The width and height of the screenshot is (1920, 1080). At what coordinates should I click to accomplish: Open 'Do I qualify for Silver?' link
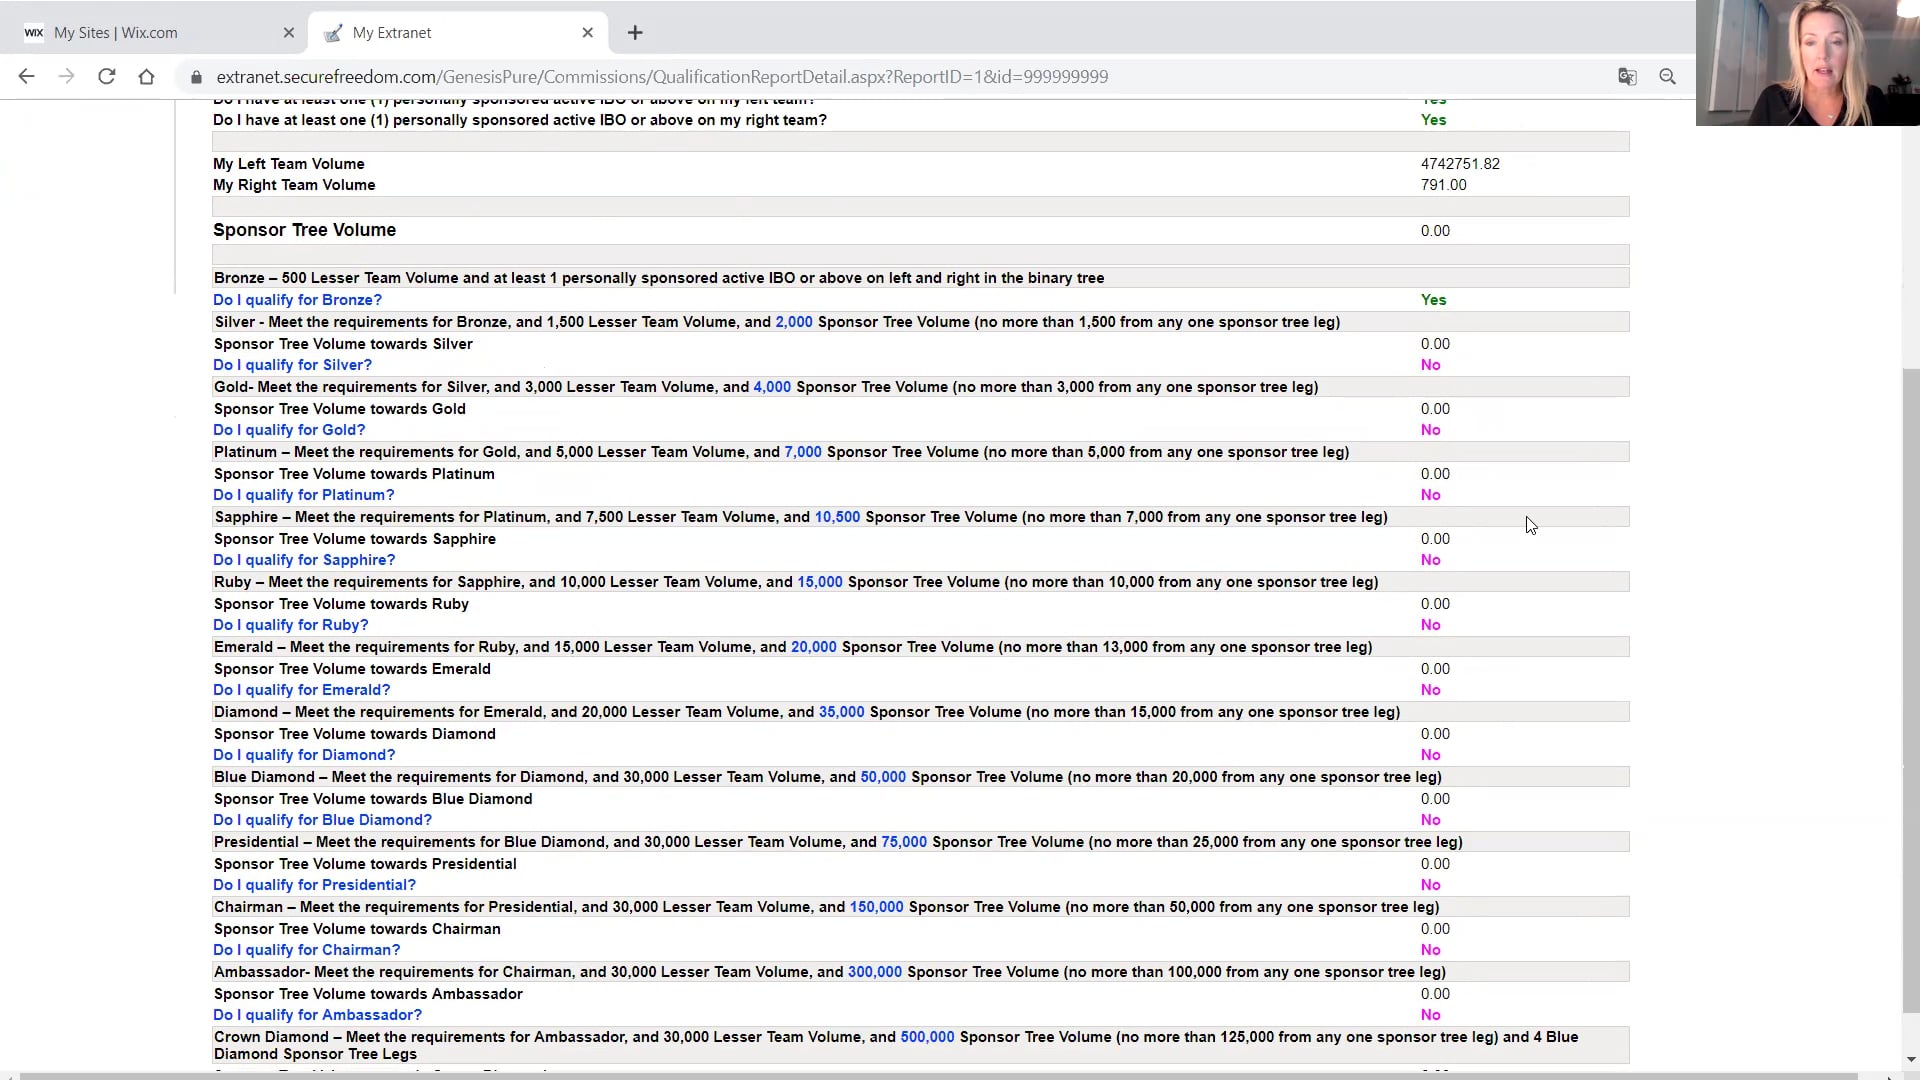(x=292, y=365)
